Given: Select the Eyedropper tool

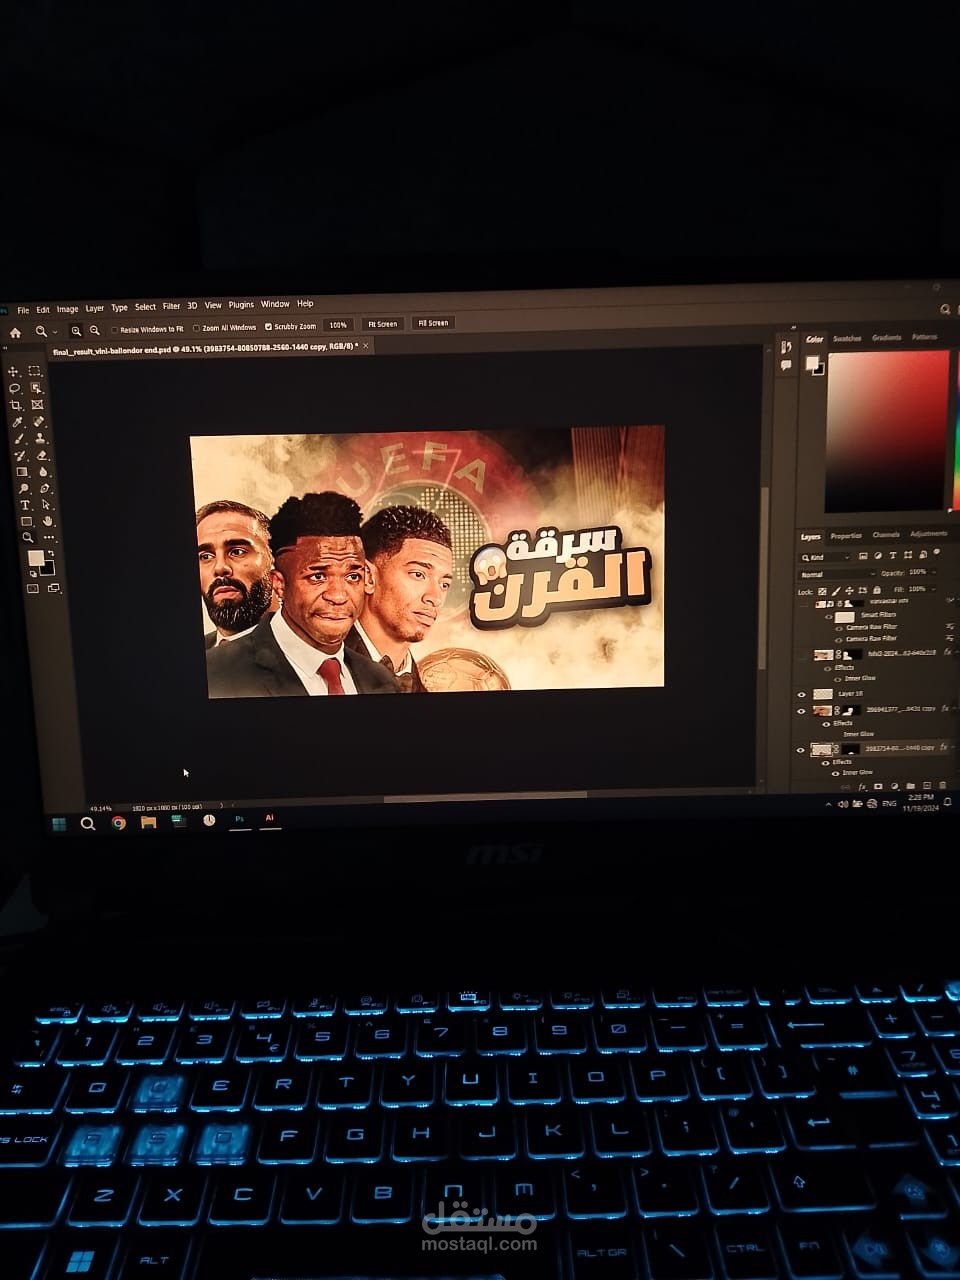Looking at the screenshot, I should [17, 422].
